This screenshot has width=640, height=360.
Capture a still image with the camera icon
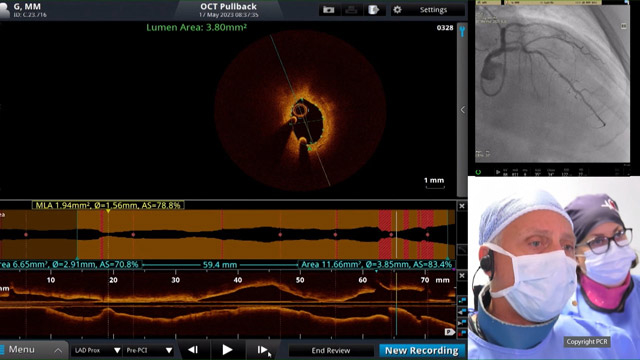click(329, 10)
